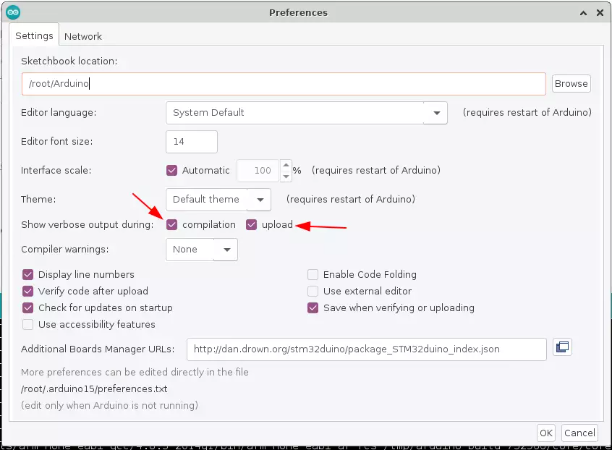Click the interface scale percent field showing 100
The image size is (612, 450).
click(258, 171)
